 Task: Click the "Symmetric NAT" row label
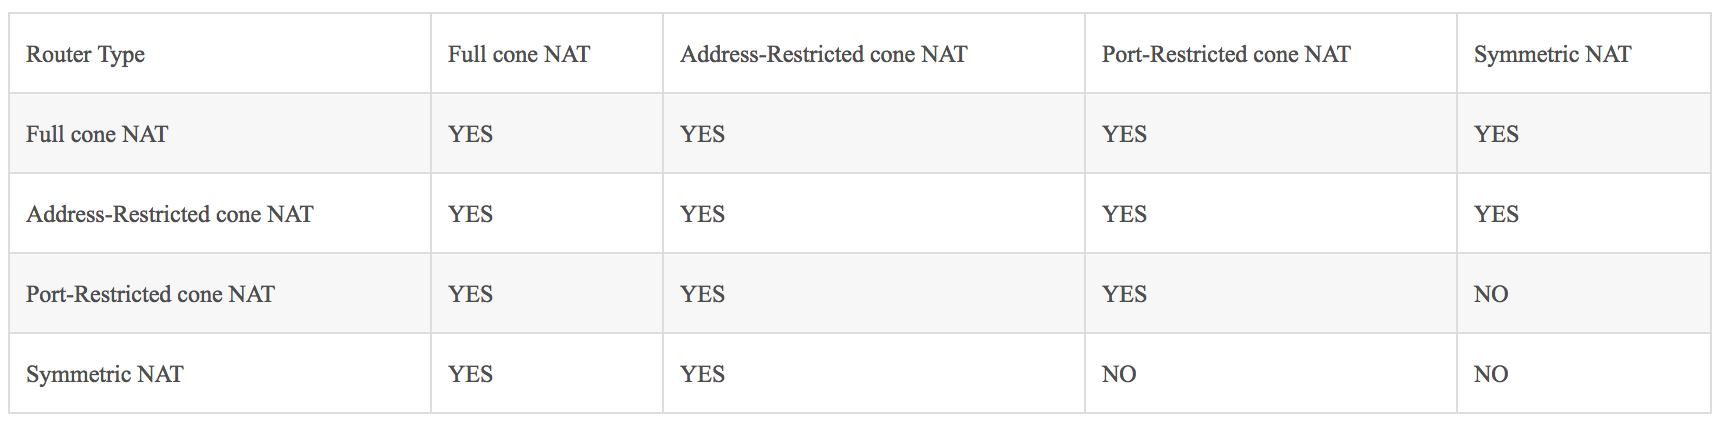click(104, 374)
